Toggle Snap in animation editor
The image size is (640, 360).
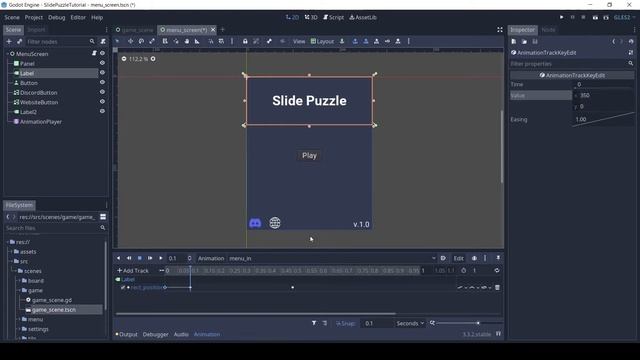345,323
